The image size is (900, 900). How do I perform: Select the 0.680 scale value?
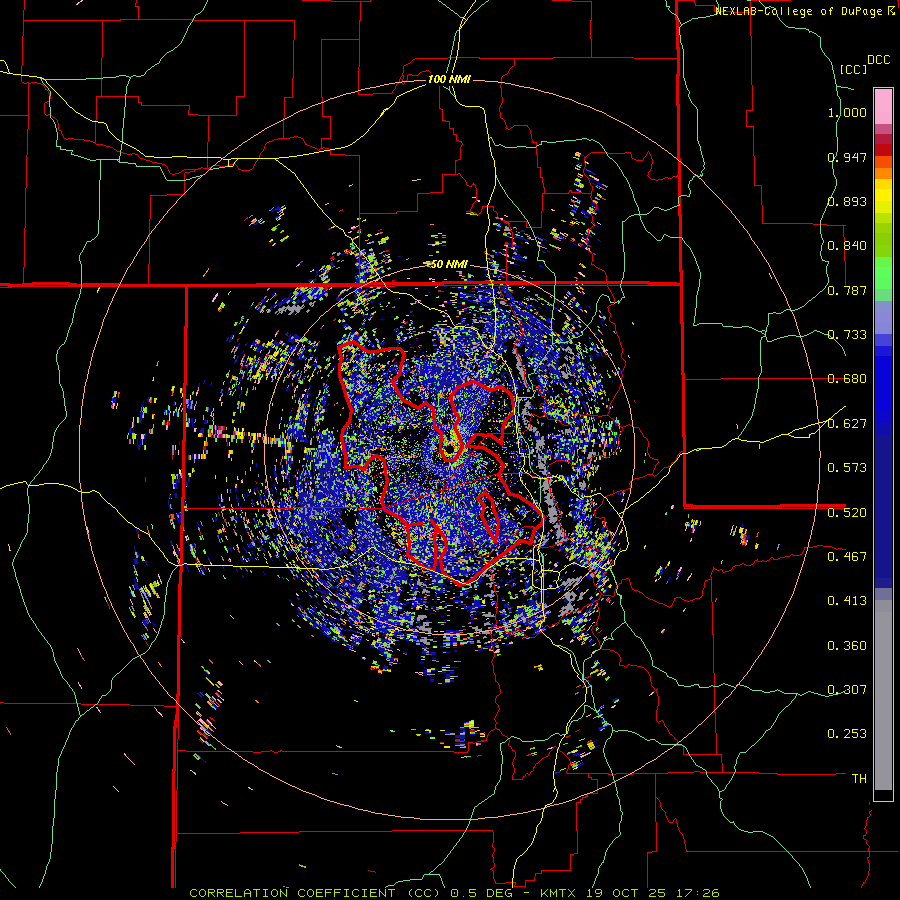(x=847, y=379)
